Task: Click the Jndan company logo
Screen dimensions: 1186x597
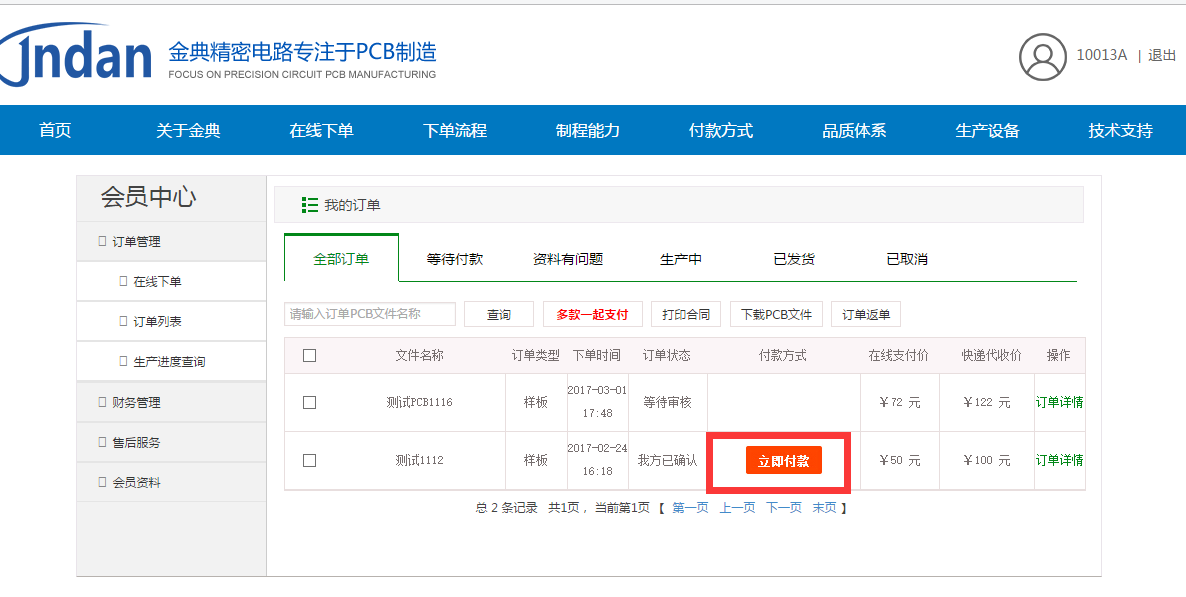Action: tap(77, 56)
